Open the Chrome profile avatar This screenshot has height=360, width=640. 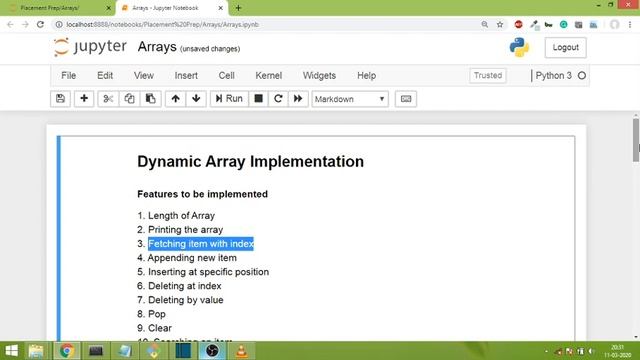pos(614,24)
